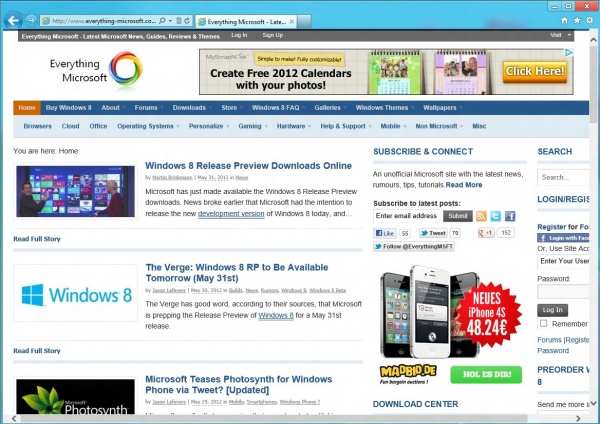The height and width of the screenshot is (424, 600).
Task: Click the development version inline link
Action: [x=231, y=214]
